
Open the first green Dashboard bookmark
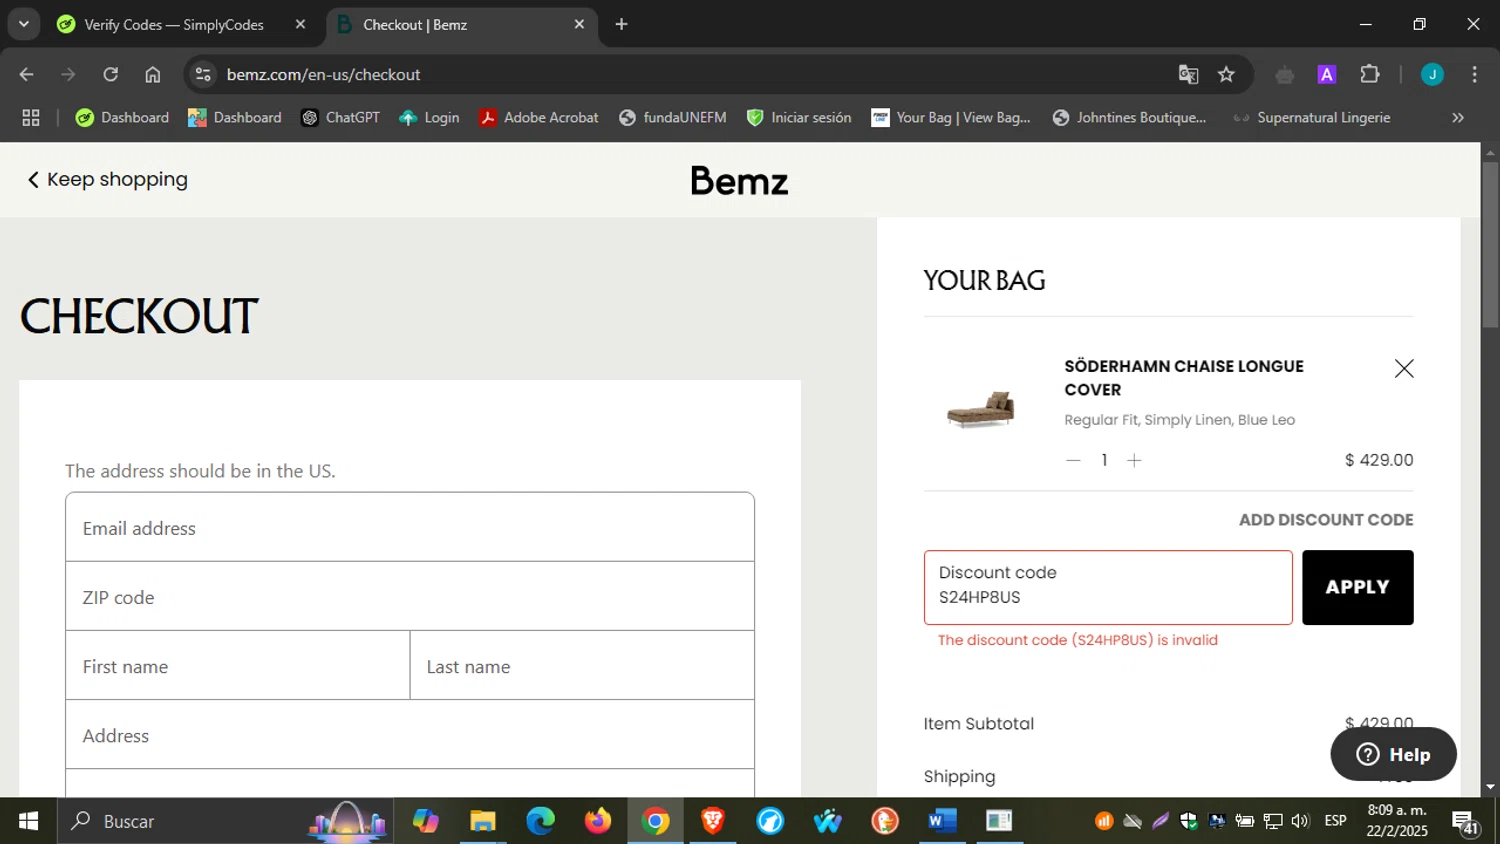pyautogui.click(x=122, y=118)
